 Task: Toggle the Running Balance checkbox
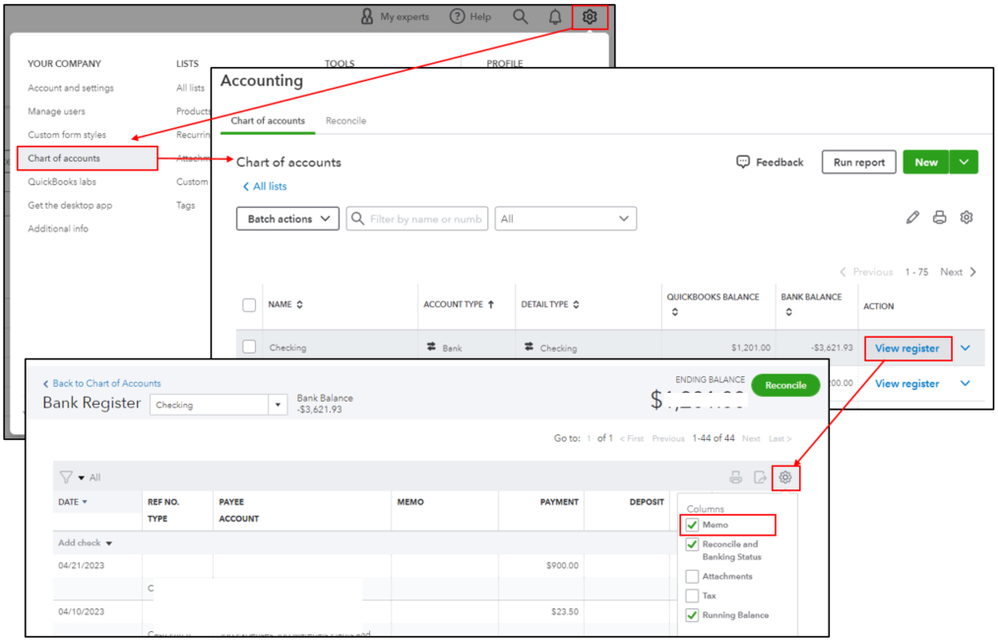coord(692,615)
